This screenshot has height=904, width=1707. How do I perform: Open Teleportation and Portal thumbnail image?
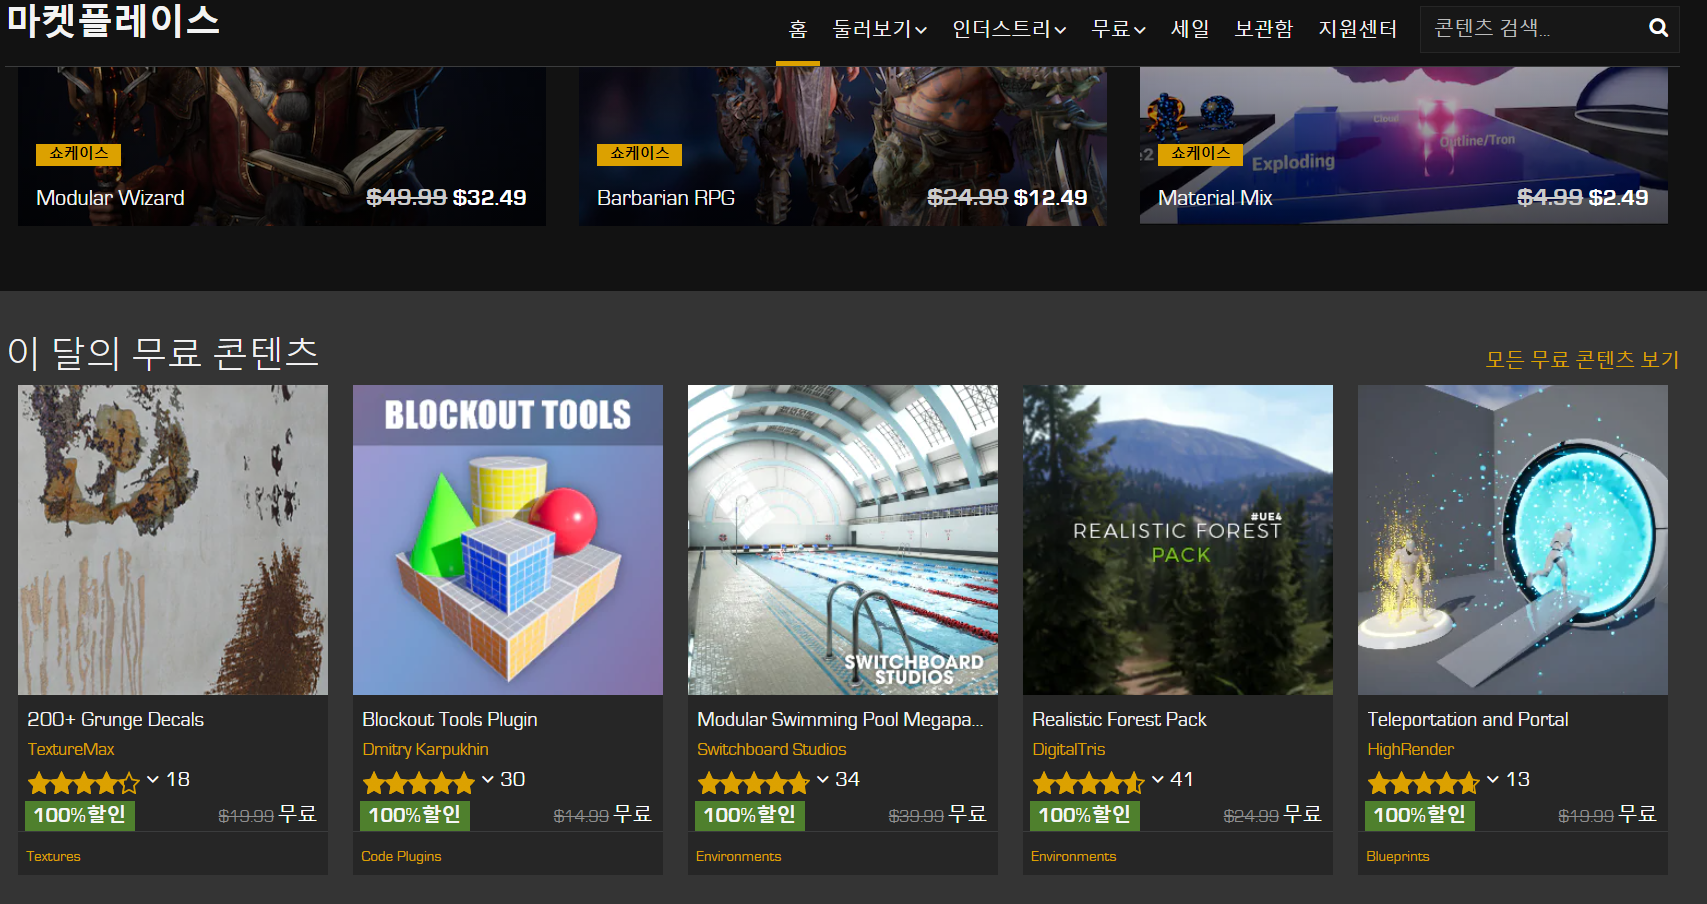[1513, 540]
